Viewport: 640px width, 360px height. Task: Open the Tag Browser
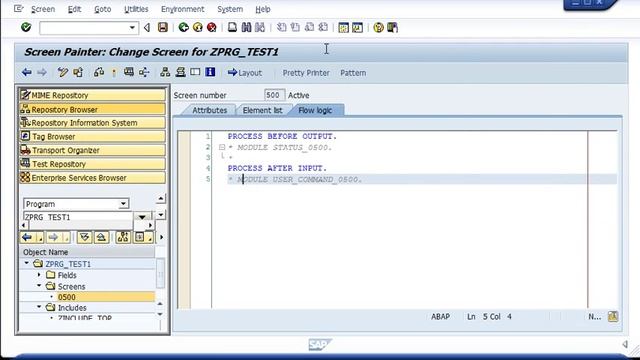point(92,136)
